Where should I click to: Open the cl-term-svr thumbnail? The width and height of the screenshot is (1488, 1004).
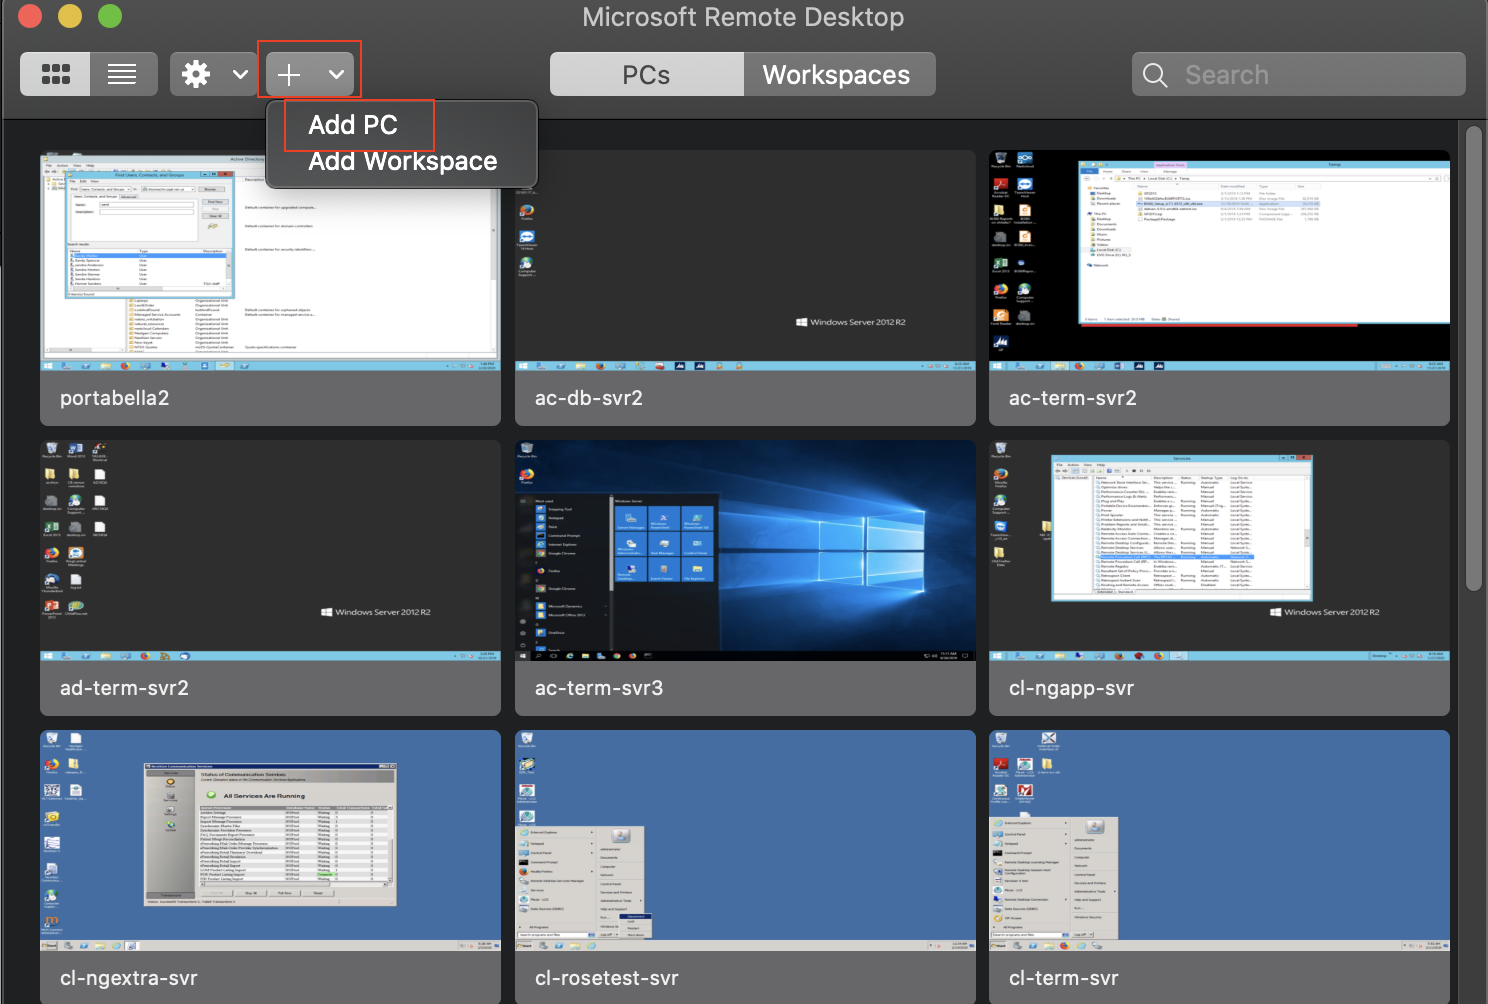click(x=1219, y=841)
